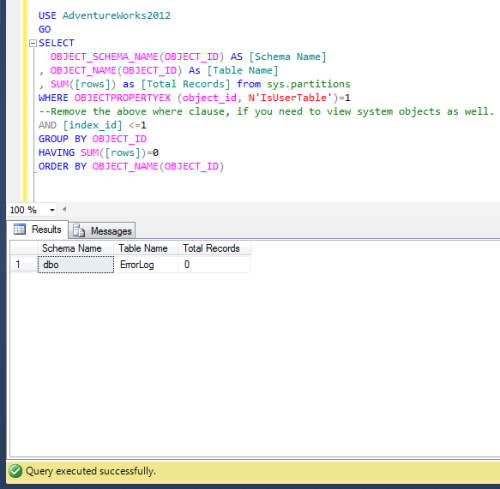This screenshot has height=489, width=500.
Task: Select row header number 1
Action: (23, 265)
